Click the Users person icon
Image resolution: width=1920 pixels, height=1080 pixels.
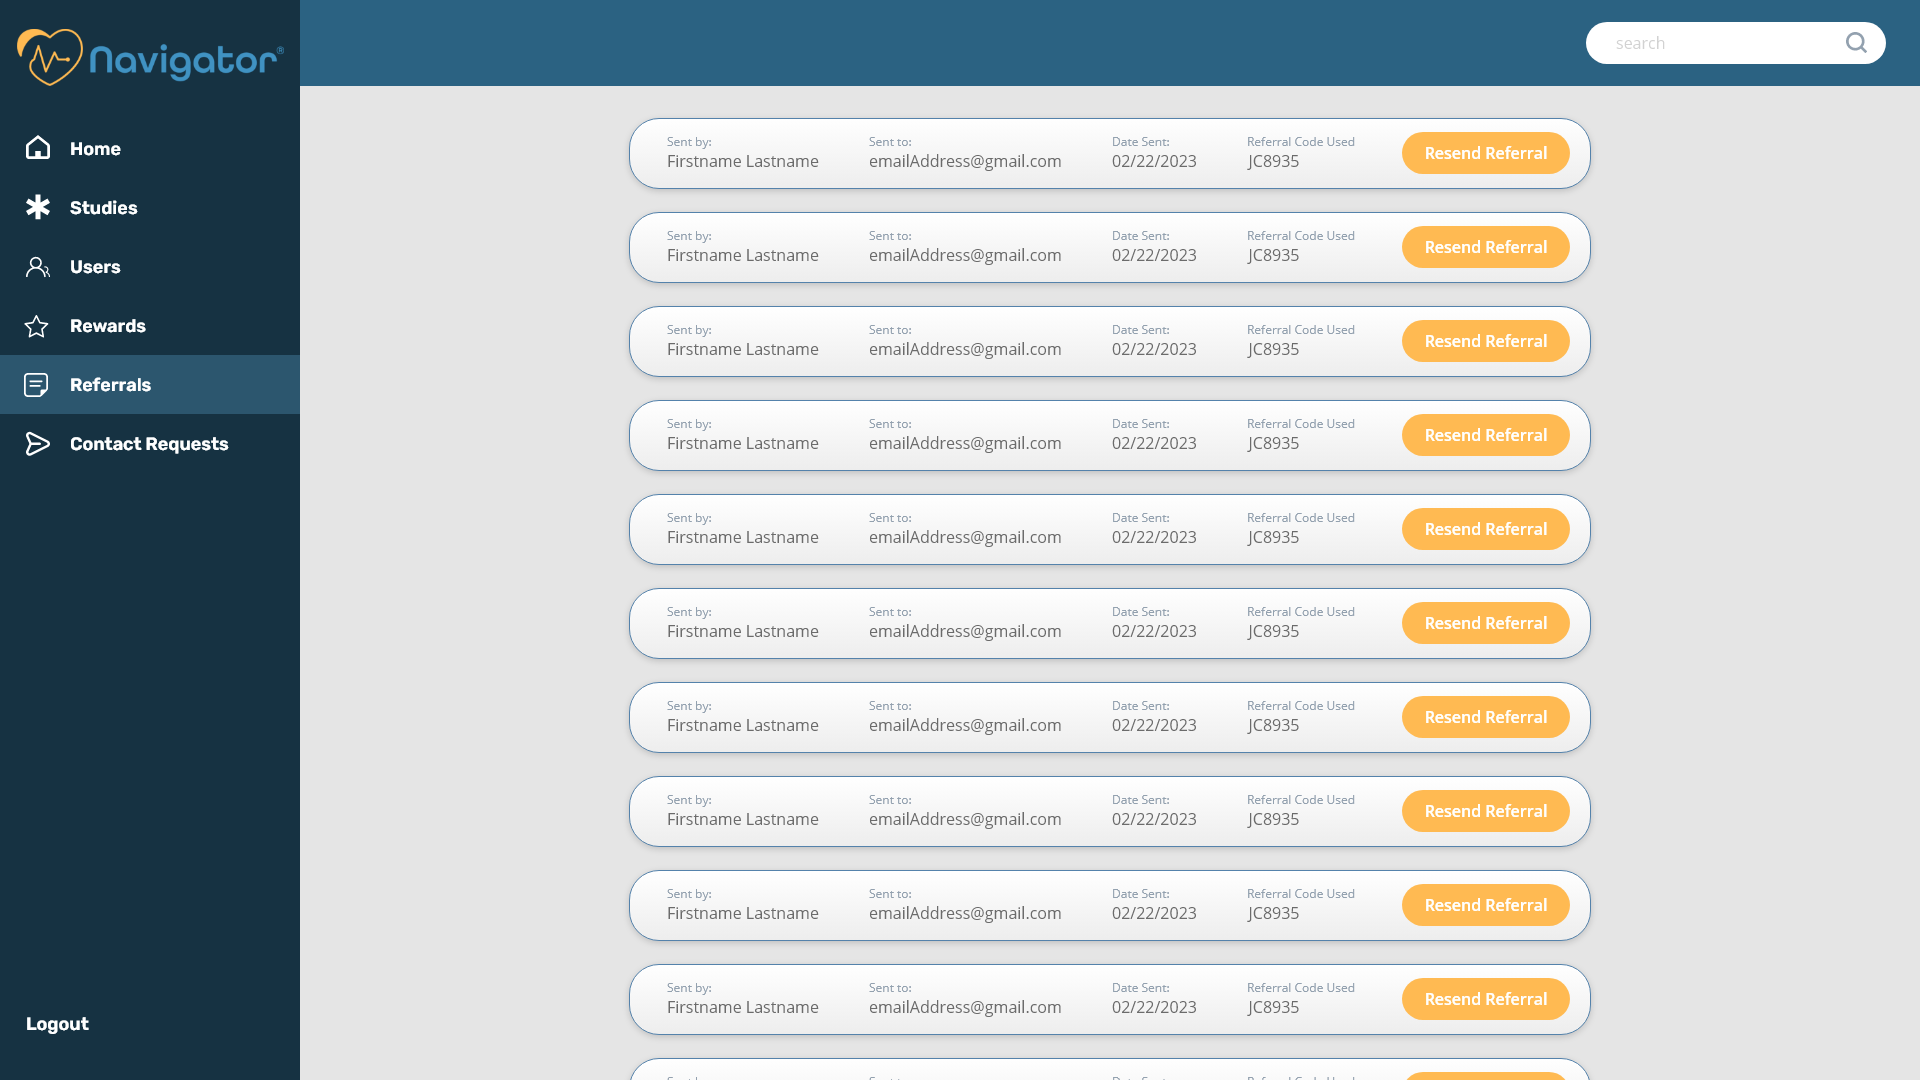tap(38, 267)
